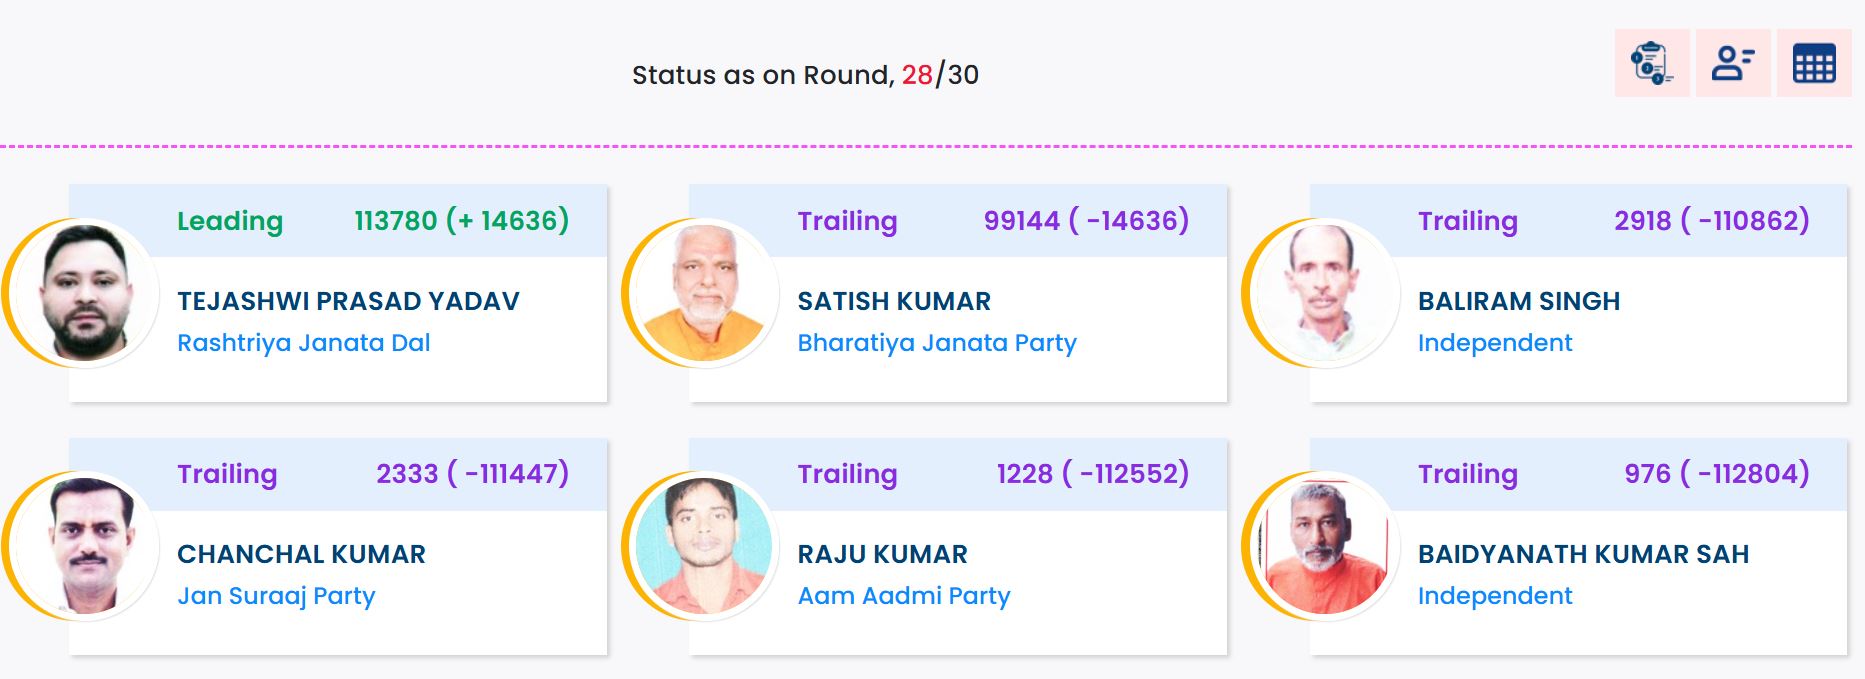Click the Aam Aadmi Party label
The width and height of the screenshot is (1865, 679).
903,596
